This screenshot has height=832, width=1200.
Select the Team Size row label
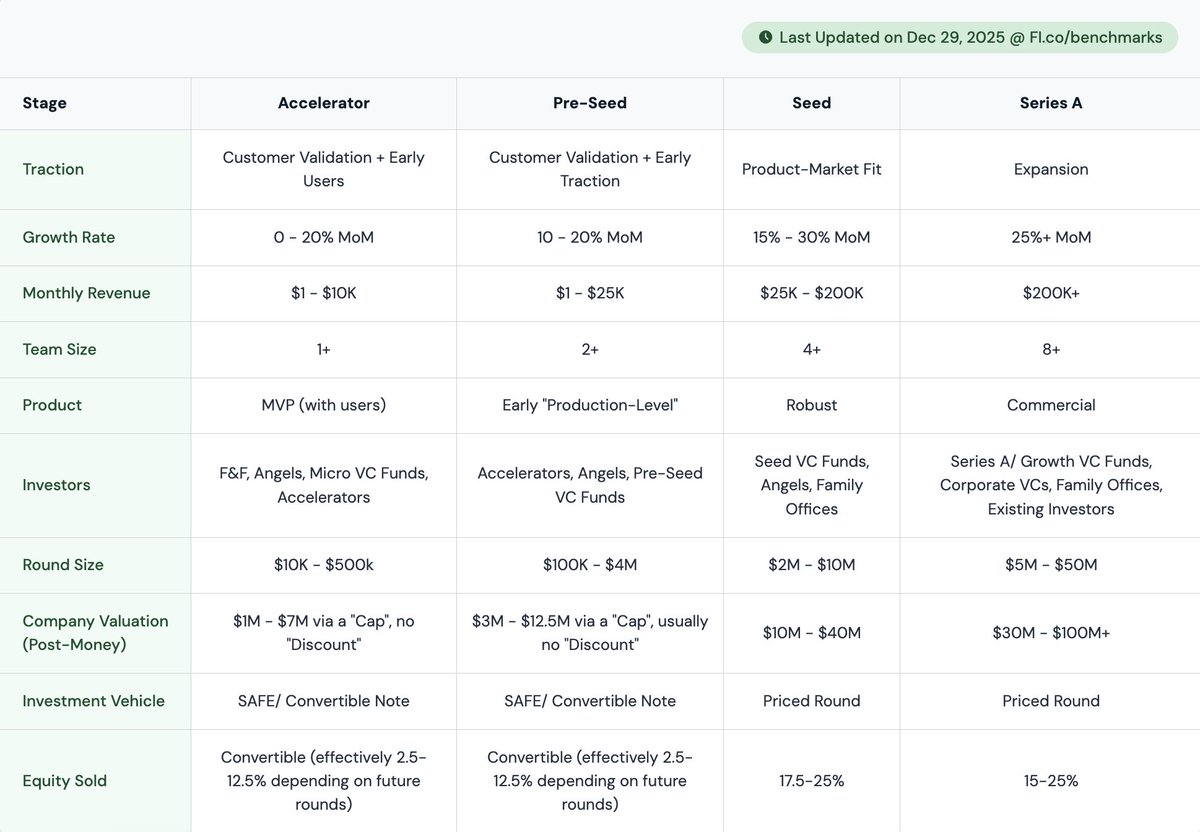point(59,349)
